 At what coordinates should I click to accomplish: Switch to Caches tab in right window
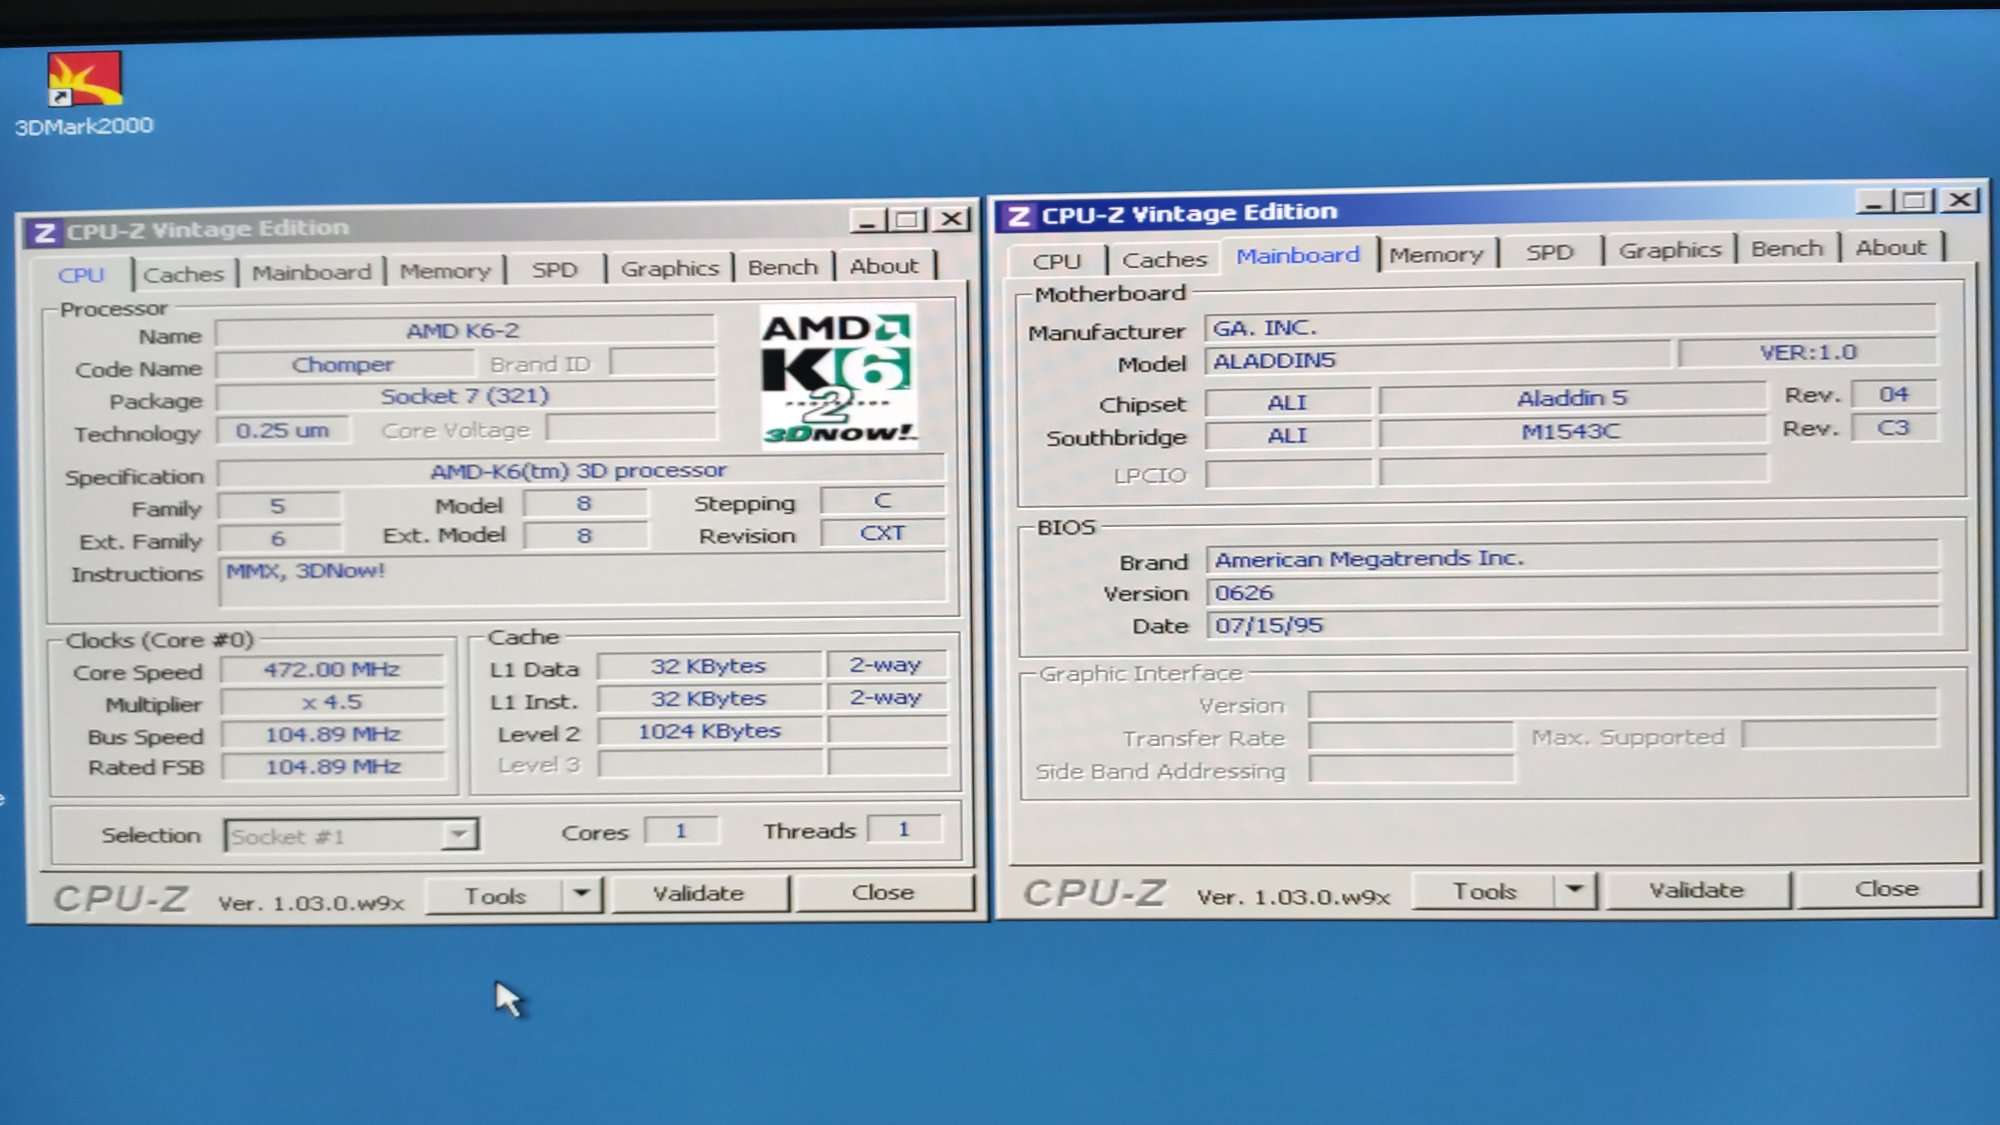click(1164, 259)
